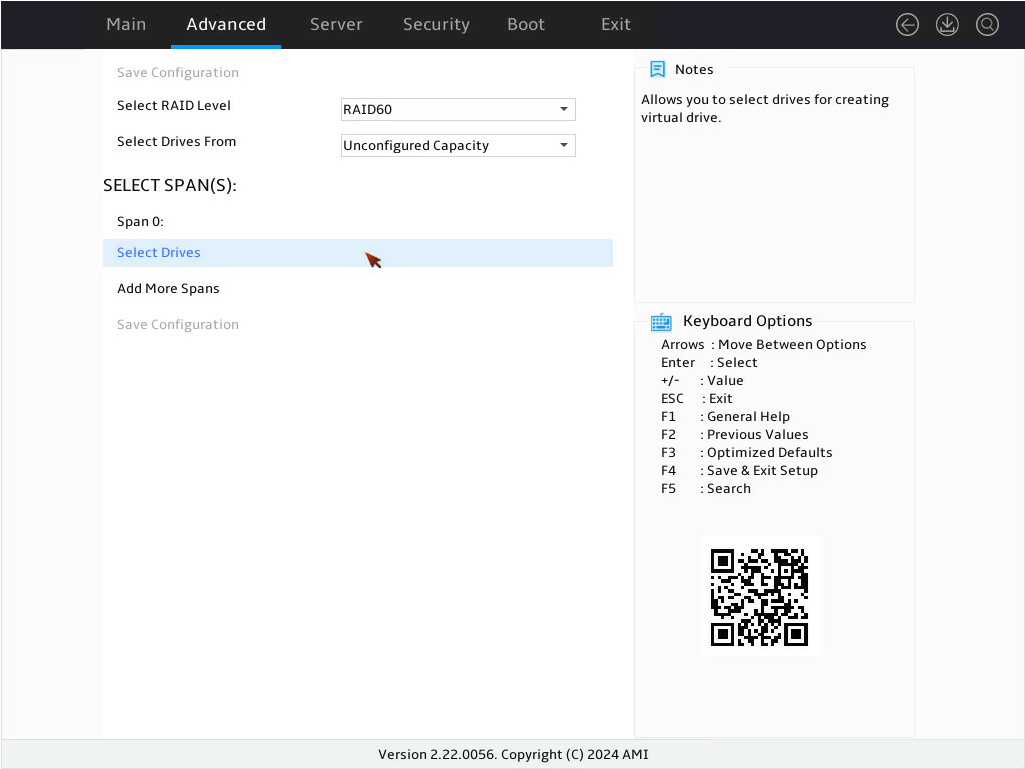Click the save download icon in header

click(x=947, y=25)
